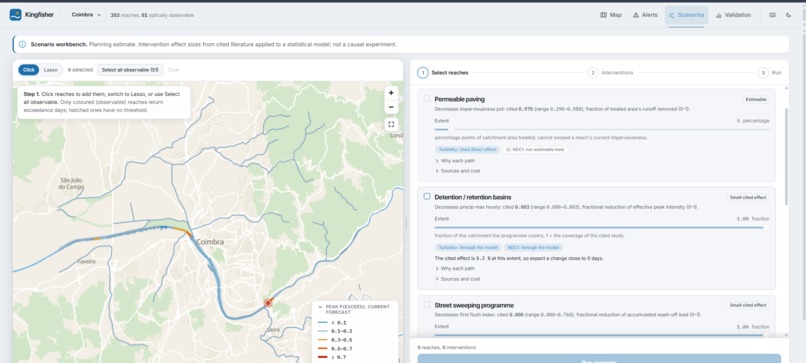Image resolution: width=806 pixels, height=363 pixels.
Task: Click NDCI: not estimable here tag
Action: point(535,150)
